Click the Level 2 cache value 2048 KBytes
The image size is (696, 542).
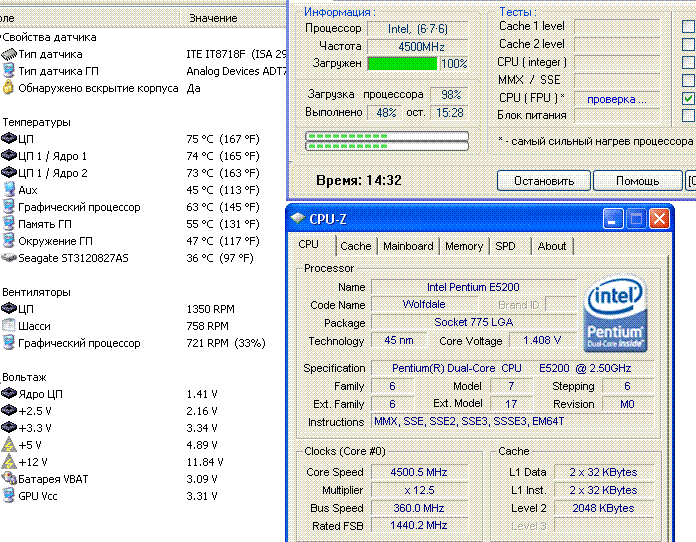coord(603,508)
